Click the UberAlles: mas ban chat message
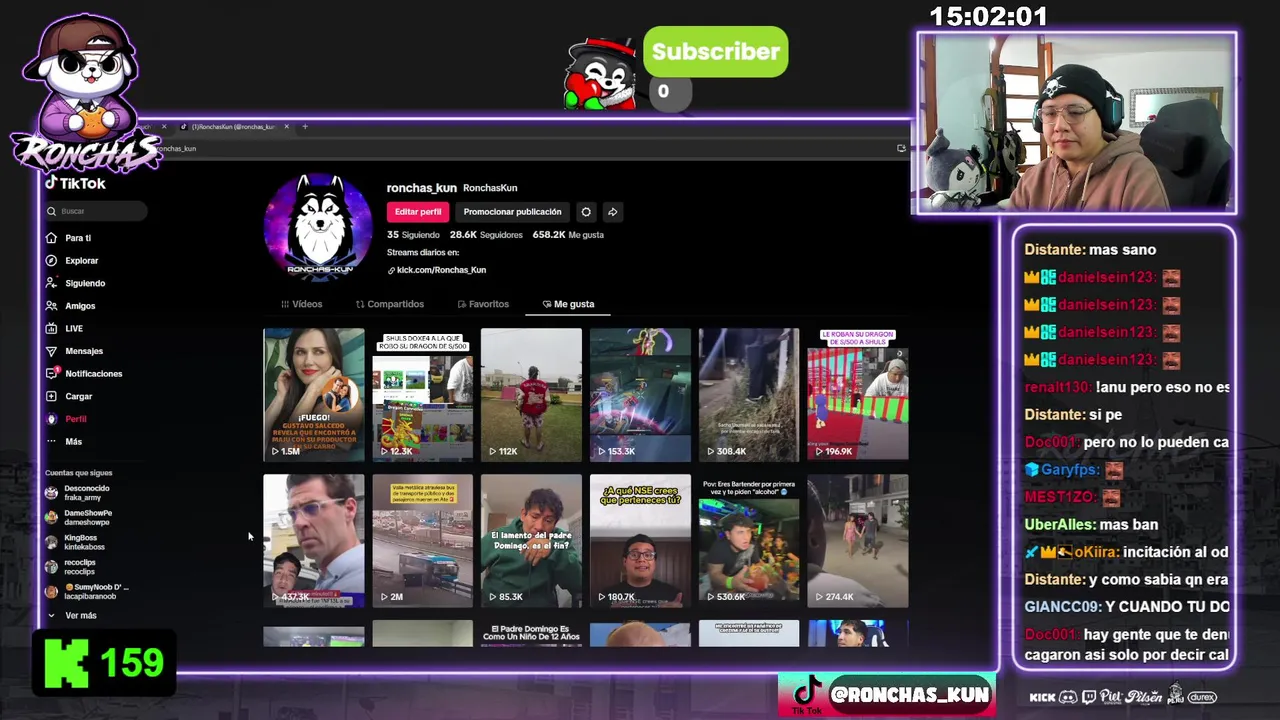The width and height of the screenshot is (1280, 720). (1091, 525)
